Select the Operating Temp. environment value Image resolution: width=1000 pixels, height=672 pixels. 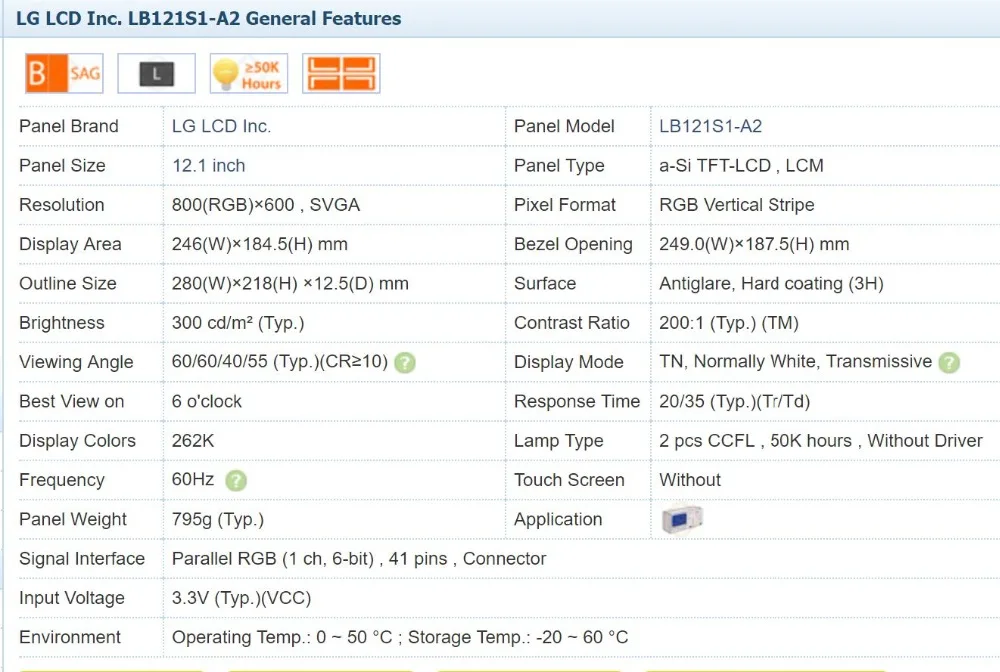tap(400, 638)
